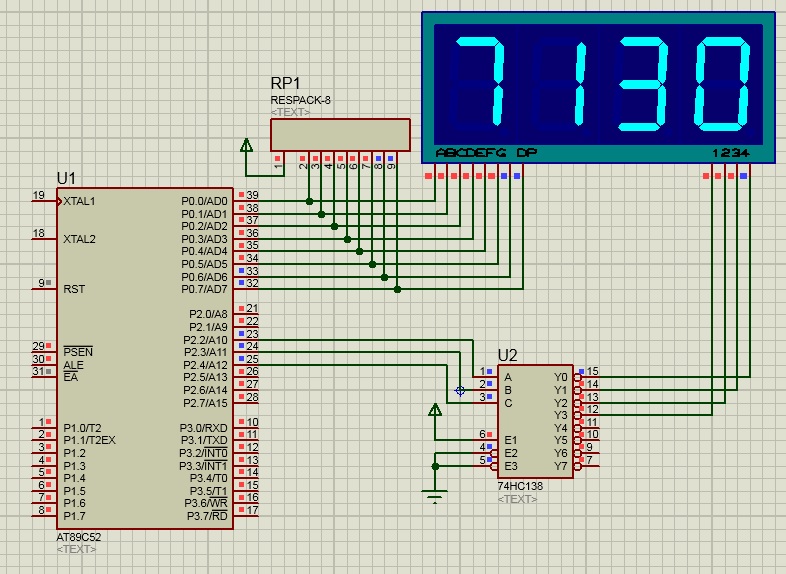Click the junction dot on the P0.7 wire
The height and width of the screenshot is (574, 786).
click(x=397, y=289)
